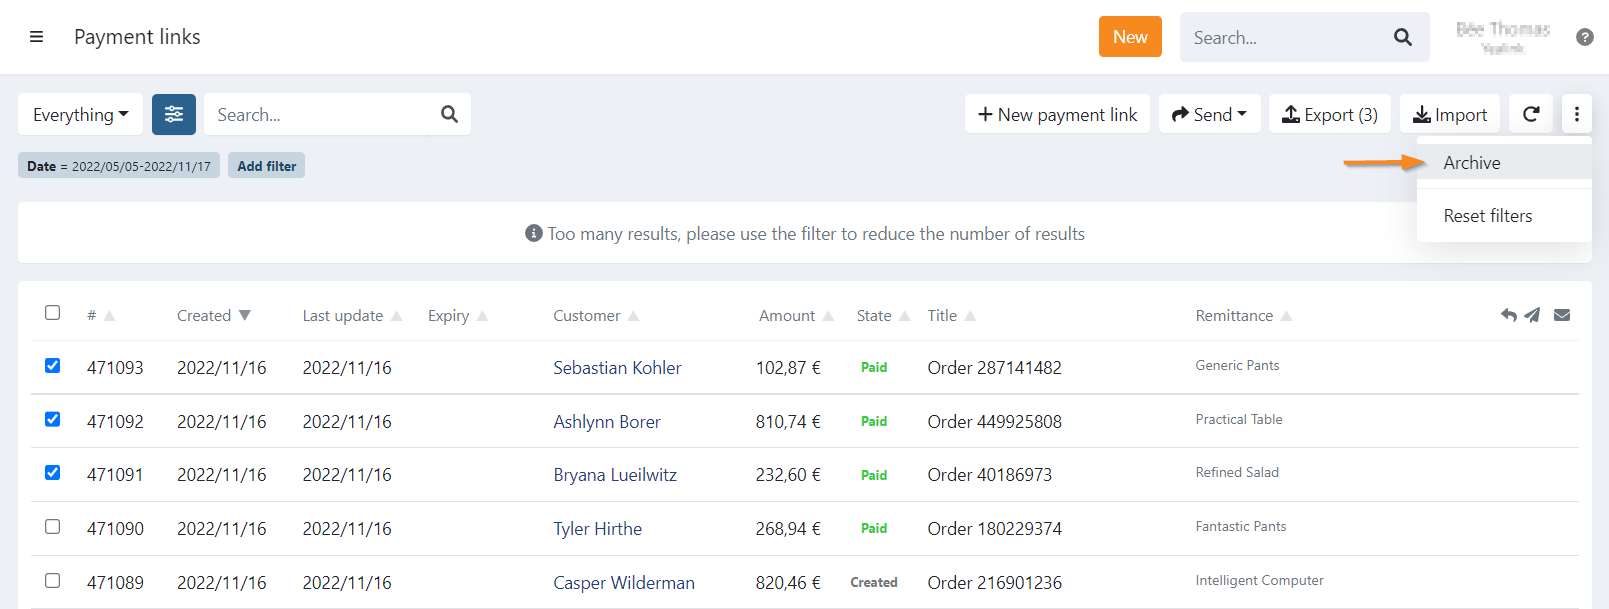1609x609 pixels.
Task: Open the Send dropdown menu
Action: coord(1209,114)
